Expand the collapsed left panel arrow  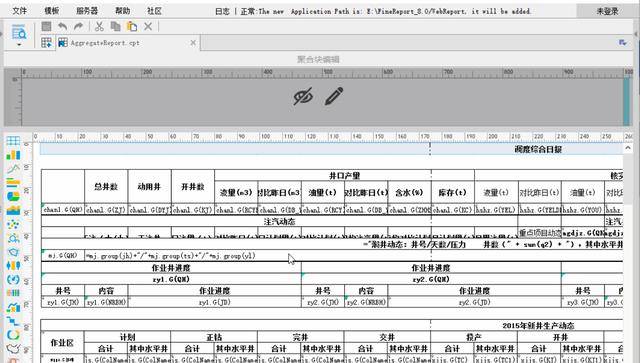coord(2,33)
